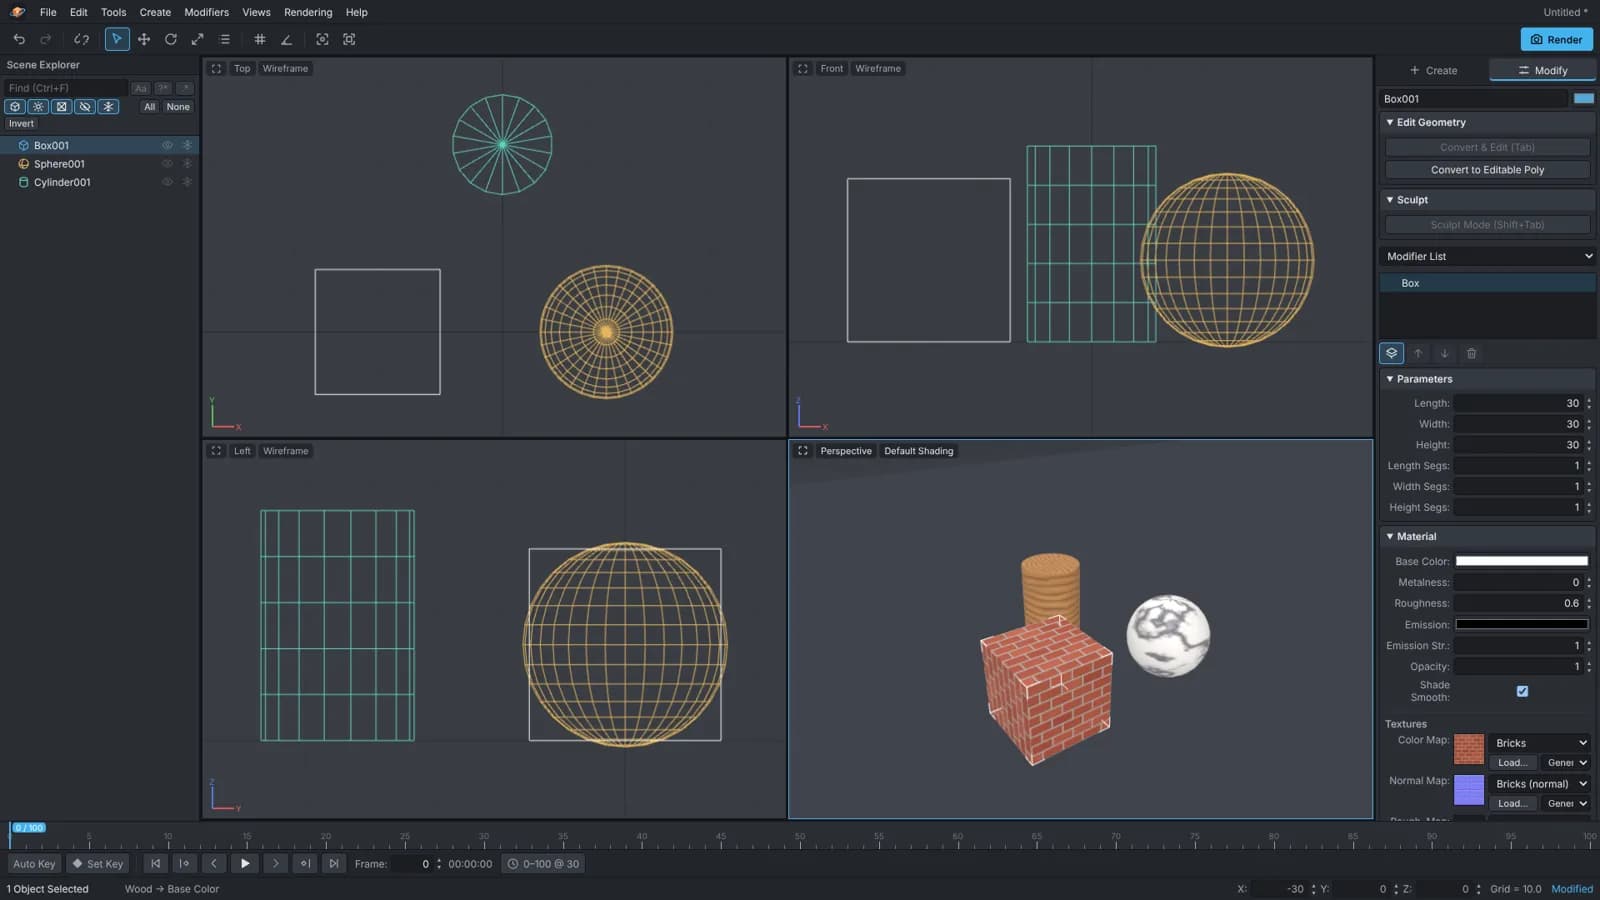The image size is (1600, 900).
Task: Open the Rendering menu
Action: click(x=308, y=12)
